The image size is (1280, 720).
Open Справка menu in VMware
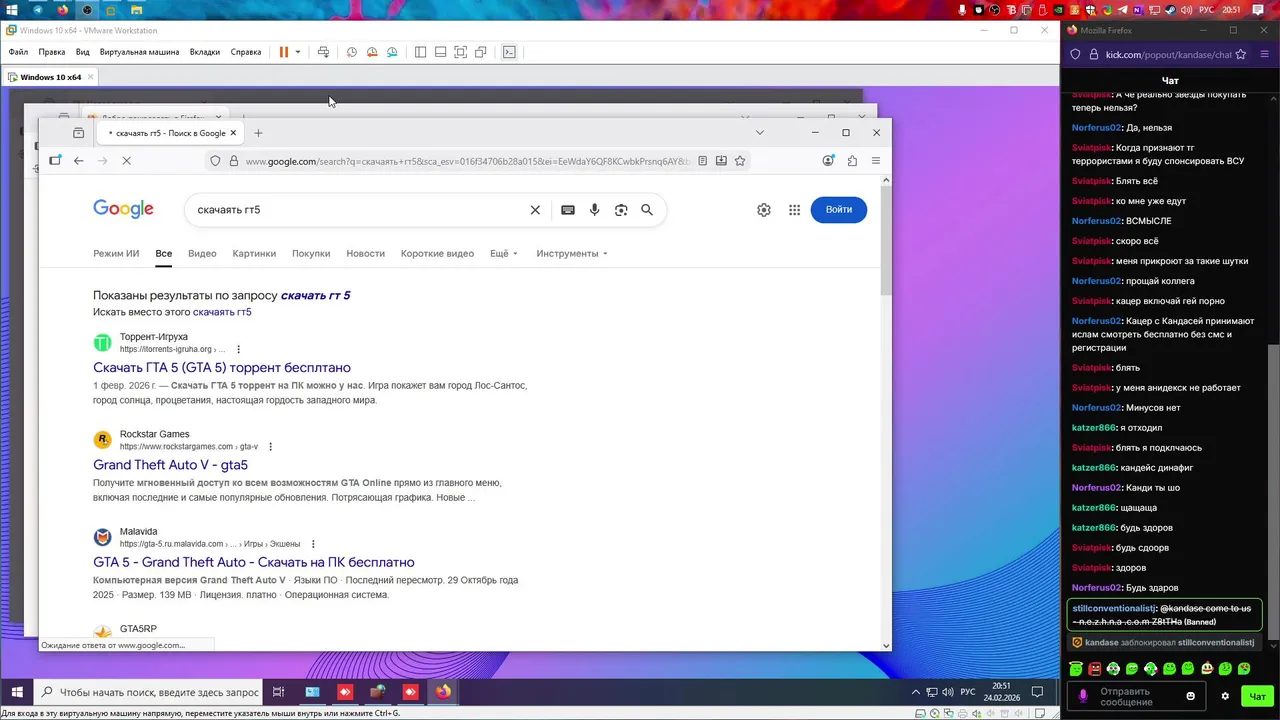[x=246, y=52]
